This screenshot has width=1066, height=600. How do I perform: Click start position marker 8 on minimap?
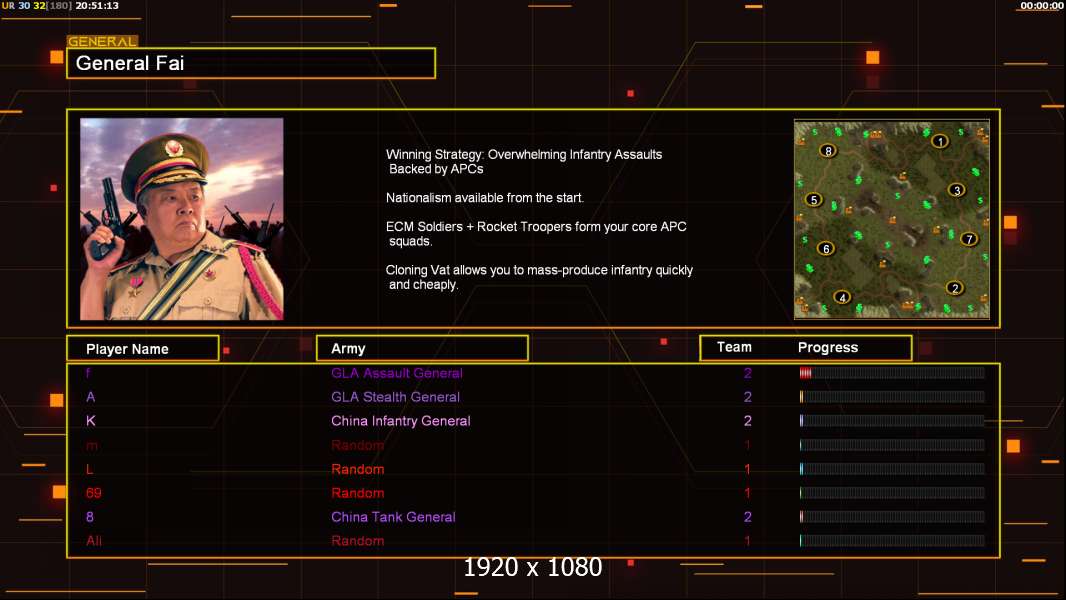tap(827, 151)
